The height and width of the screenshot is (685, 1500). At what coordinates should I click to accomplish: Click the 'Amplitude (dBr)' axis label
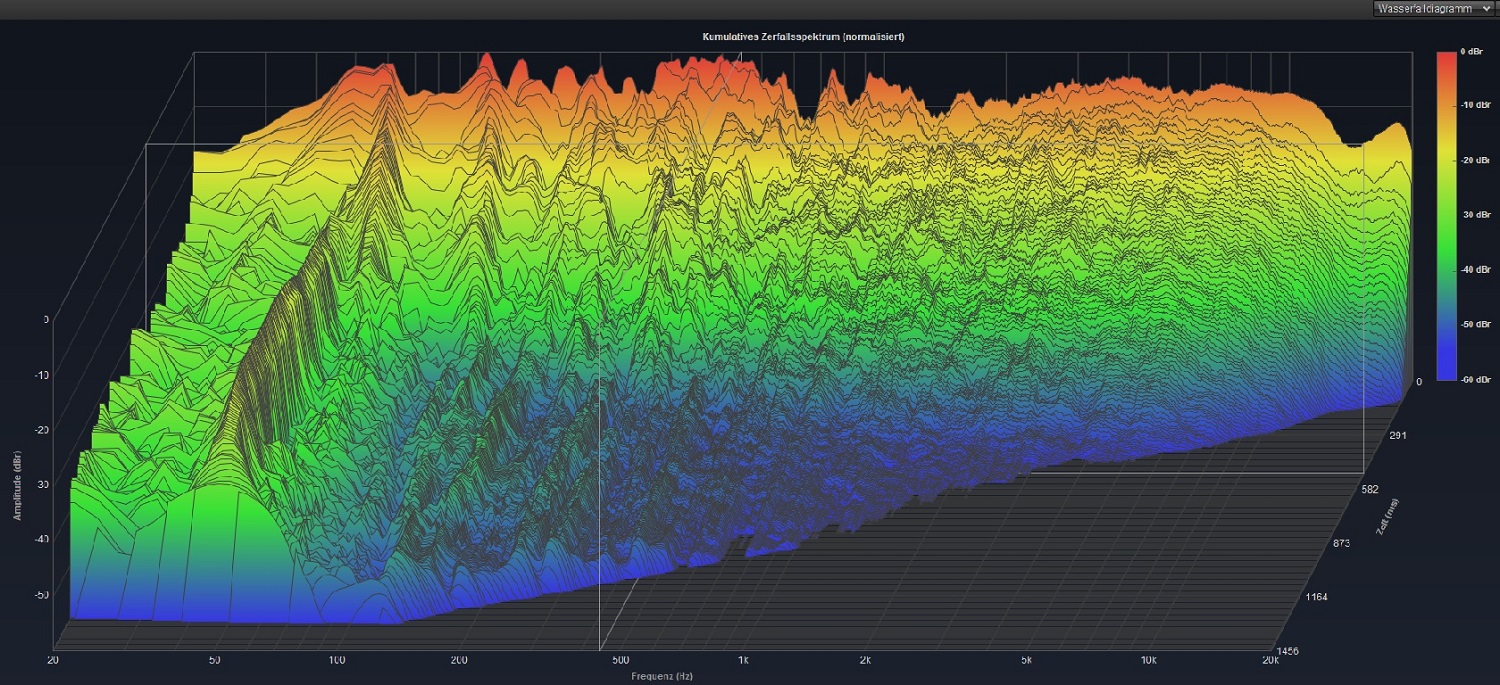18,485
